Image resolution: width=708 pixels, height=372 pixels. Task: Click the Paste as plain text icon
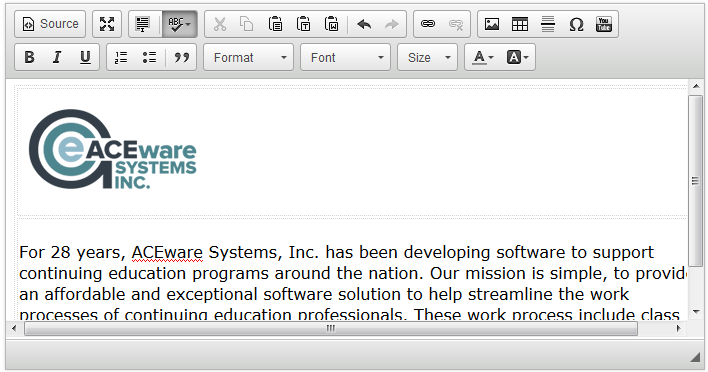(x=303, y=24)
